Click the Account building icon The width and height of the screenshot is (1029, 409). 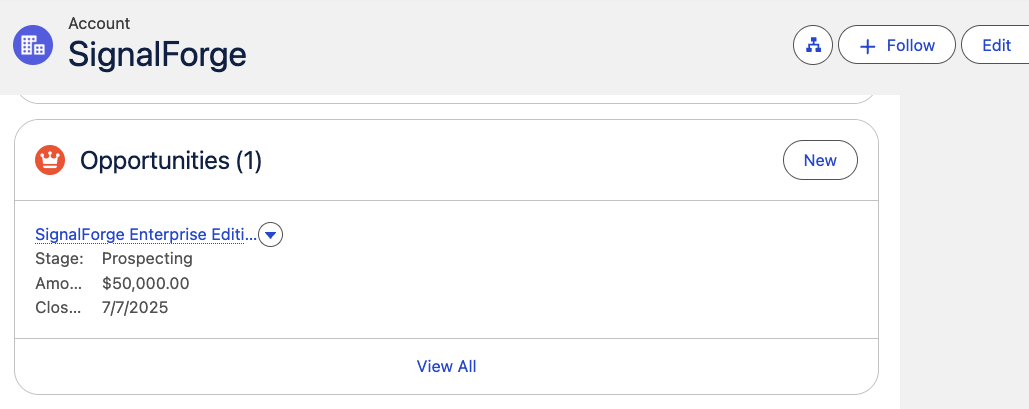tap(32, 45)
